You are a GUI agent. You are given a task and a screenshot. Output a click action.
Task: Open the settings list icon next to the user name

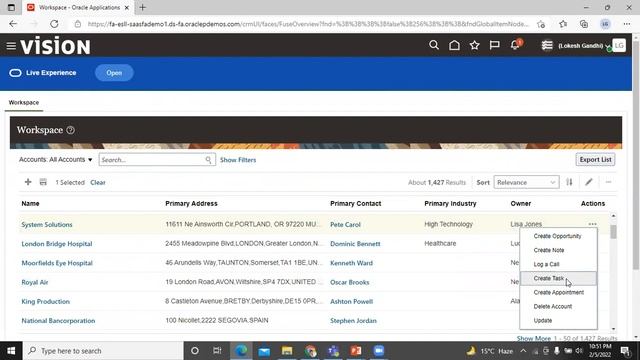[547, 45]
